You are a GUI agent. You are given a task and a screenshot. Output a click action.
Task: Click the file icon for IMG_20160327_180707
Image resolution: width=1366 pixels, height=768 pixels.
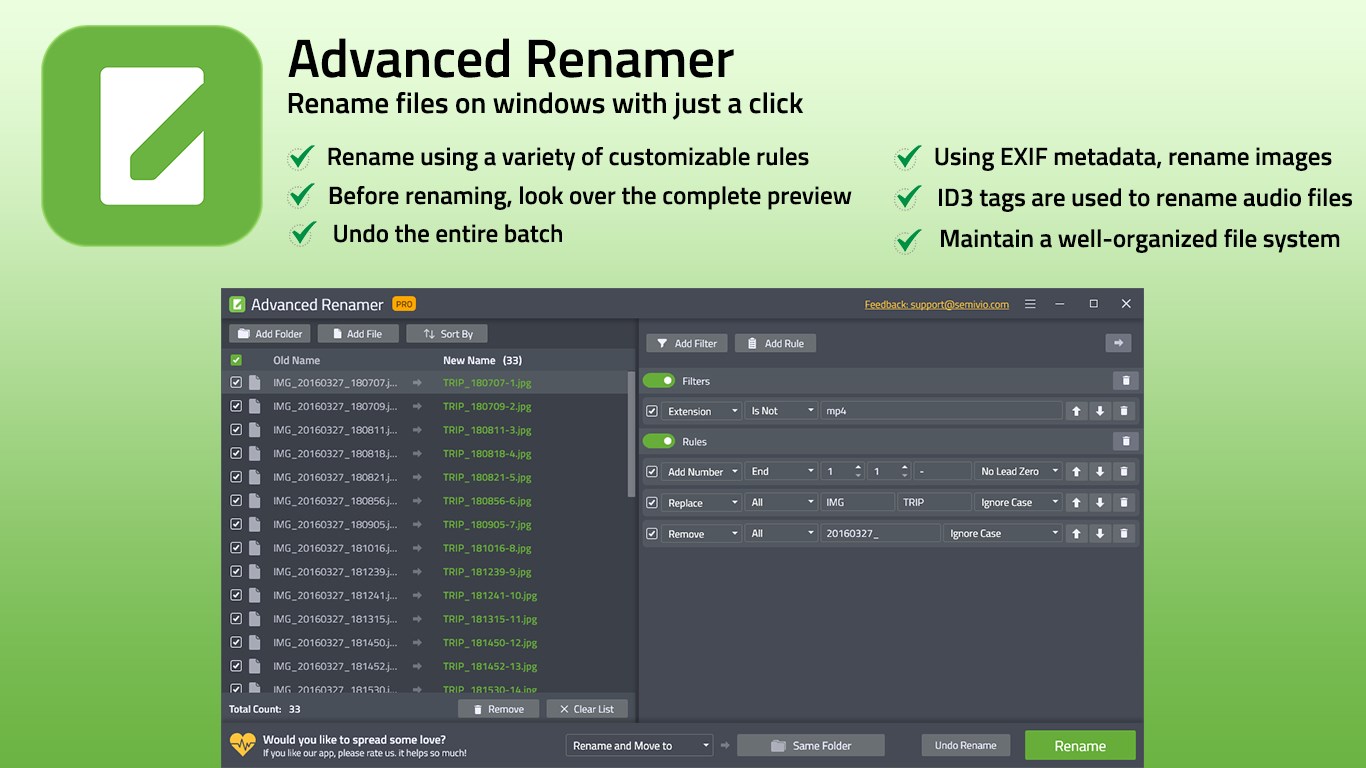coord(255,382)
